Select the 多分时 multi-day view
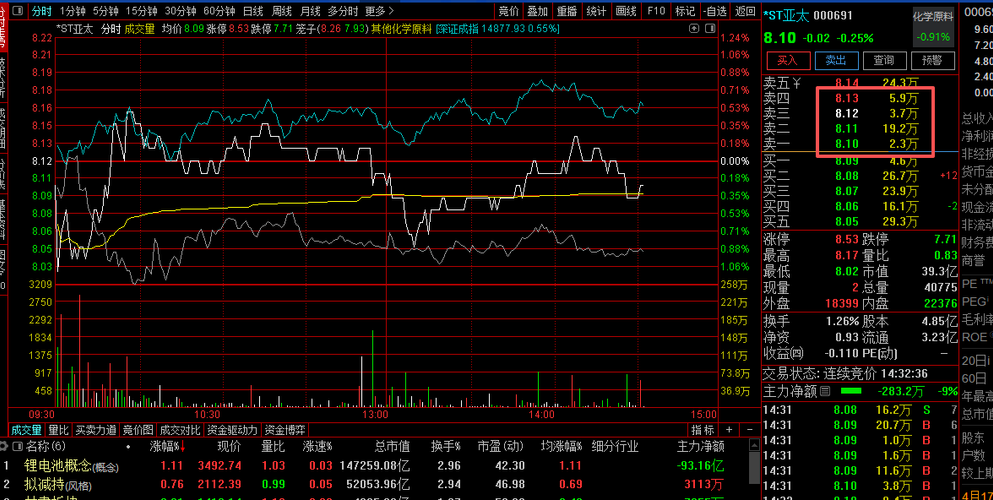This screenshot has height=500, width=993. 343,11
